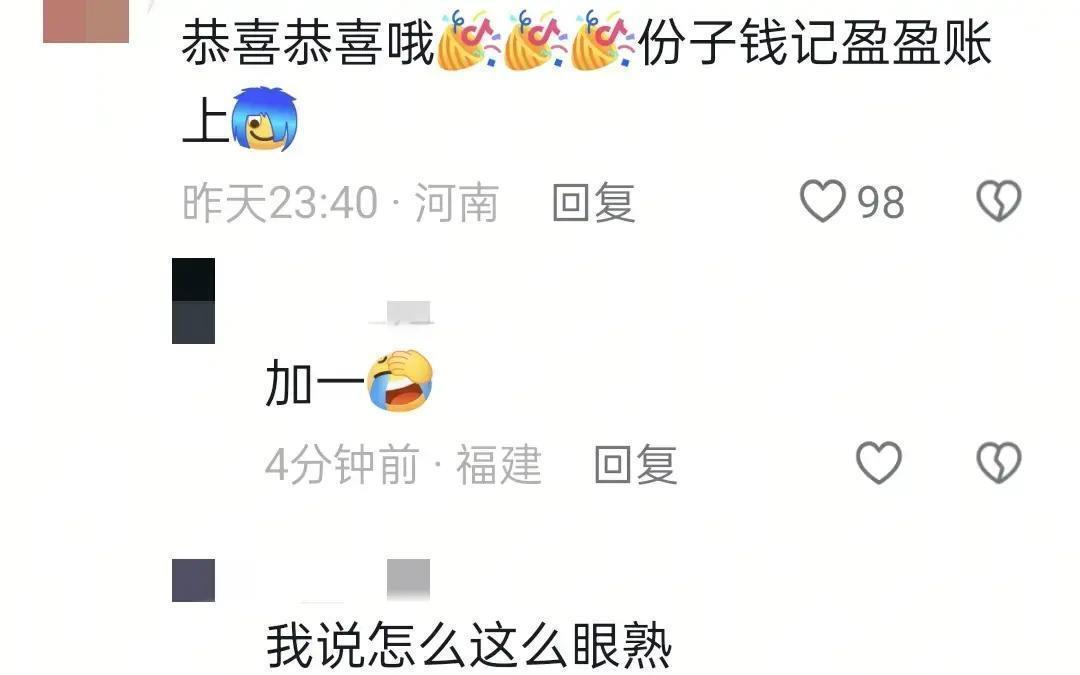
Task: Tap the 昨天23:40 · 河南 timestamp
Action: (x=340, y=203)
